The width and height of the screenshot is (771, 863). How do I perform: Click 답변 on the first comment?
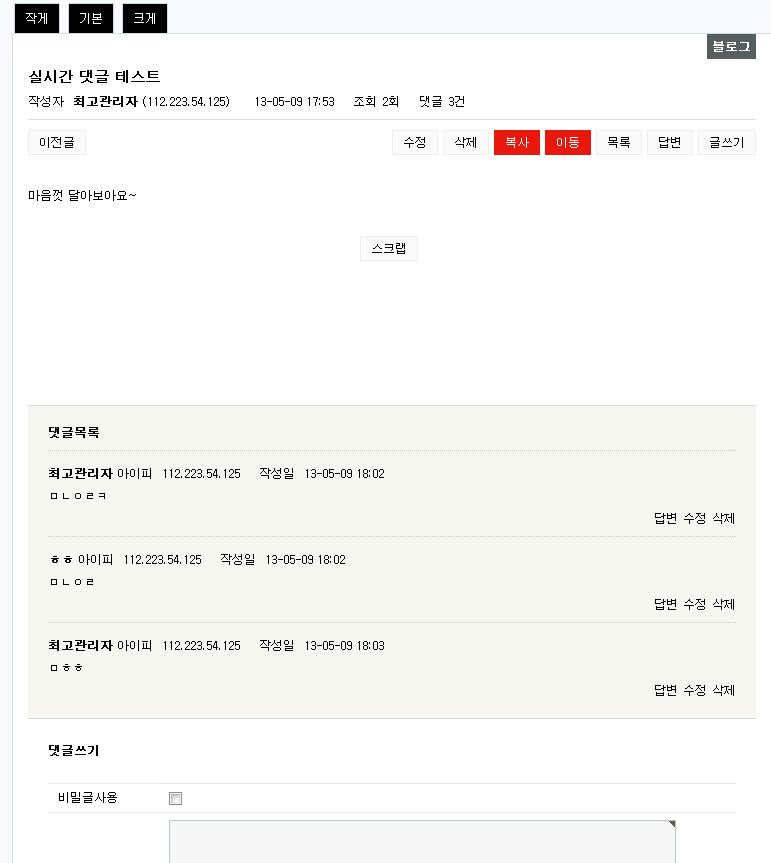666,518
